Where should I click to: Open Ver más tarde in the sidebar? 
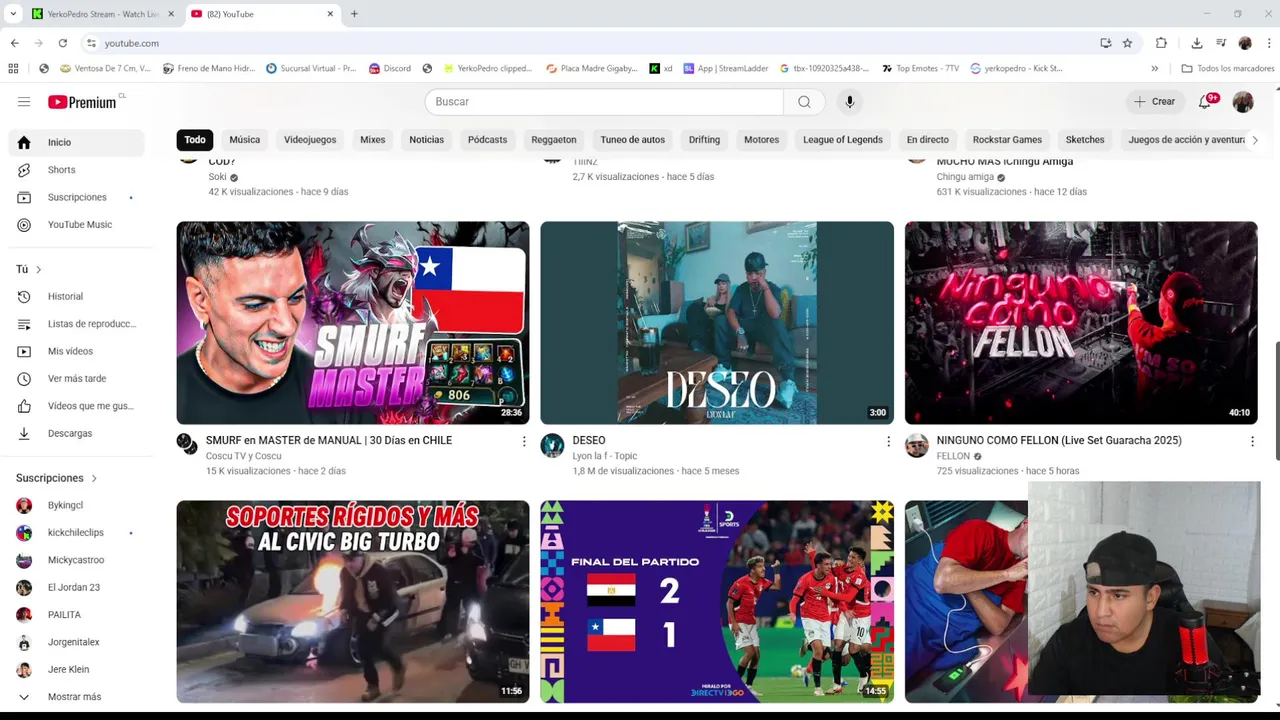[x=76, y=379]
